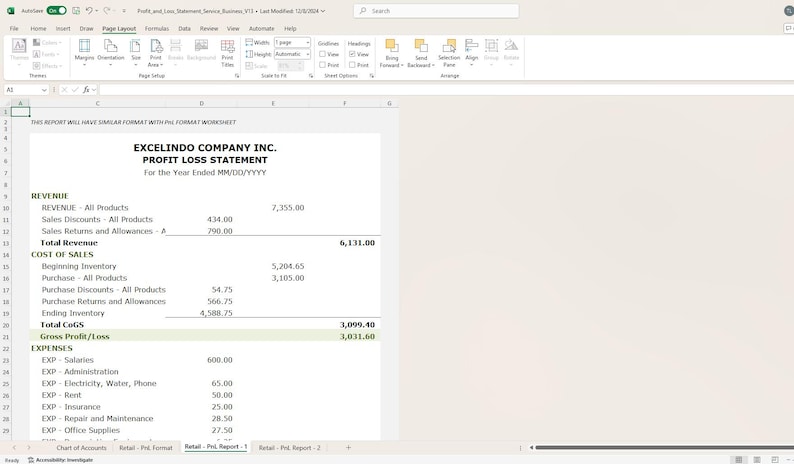The width and height of the screenshot is (794, 464).
Task: Open the Colors theme dropdown
Action: click(x=47, y=43)
